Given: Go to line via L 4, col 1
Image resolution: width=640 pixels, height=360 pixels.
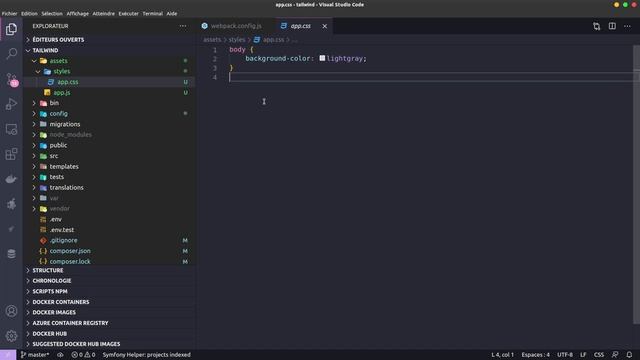Looking at the screenshot, I should [x=502, y=355].
